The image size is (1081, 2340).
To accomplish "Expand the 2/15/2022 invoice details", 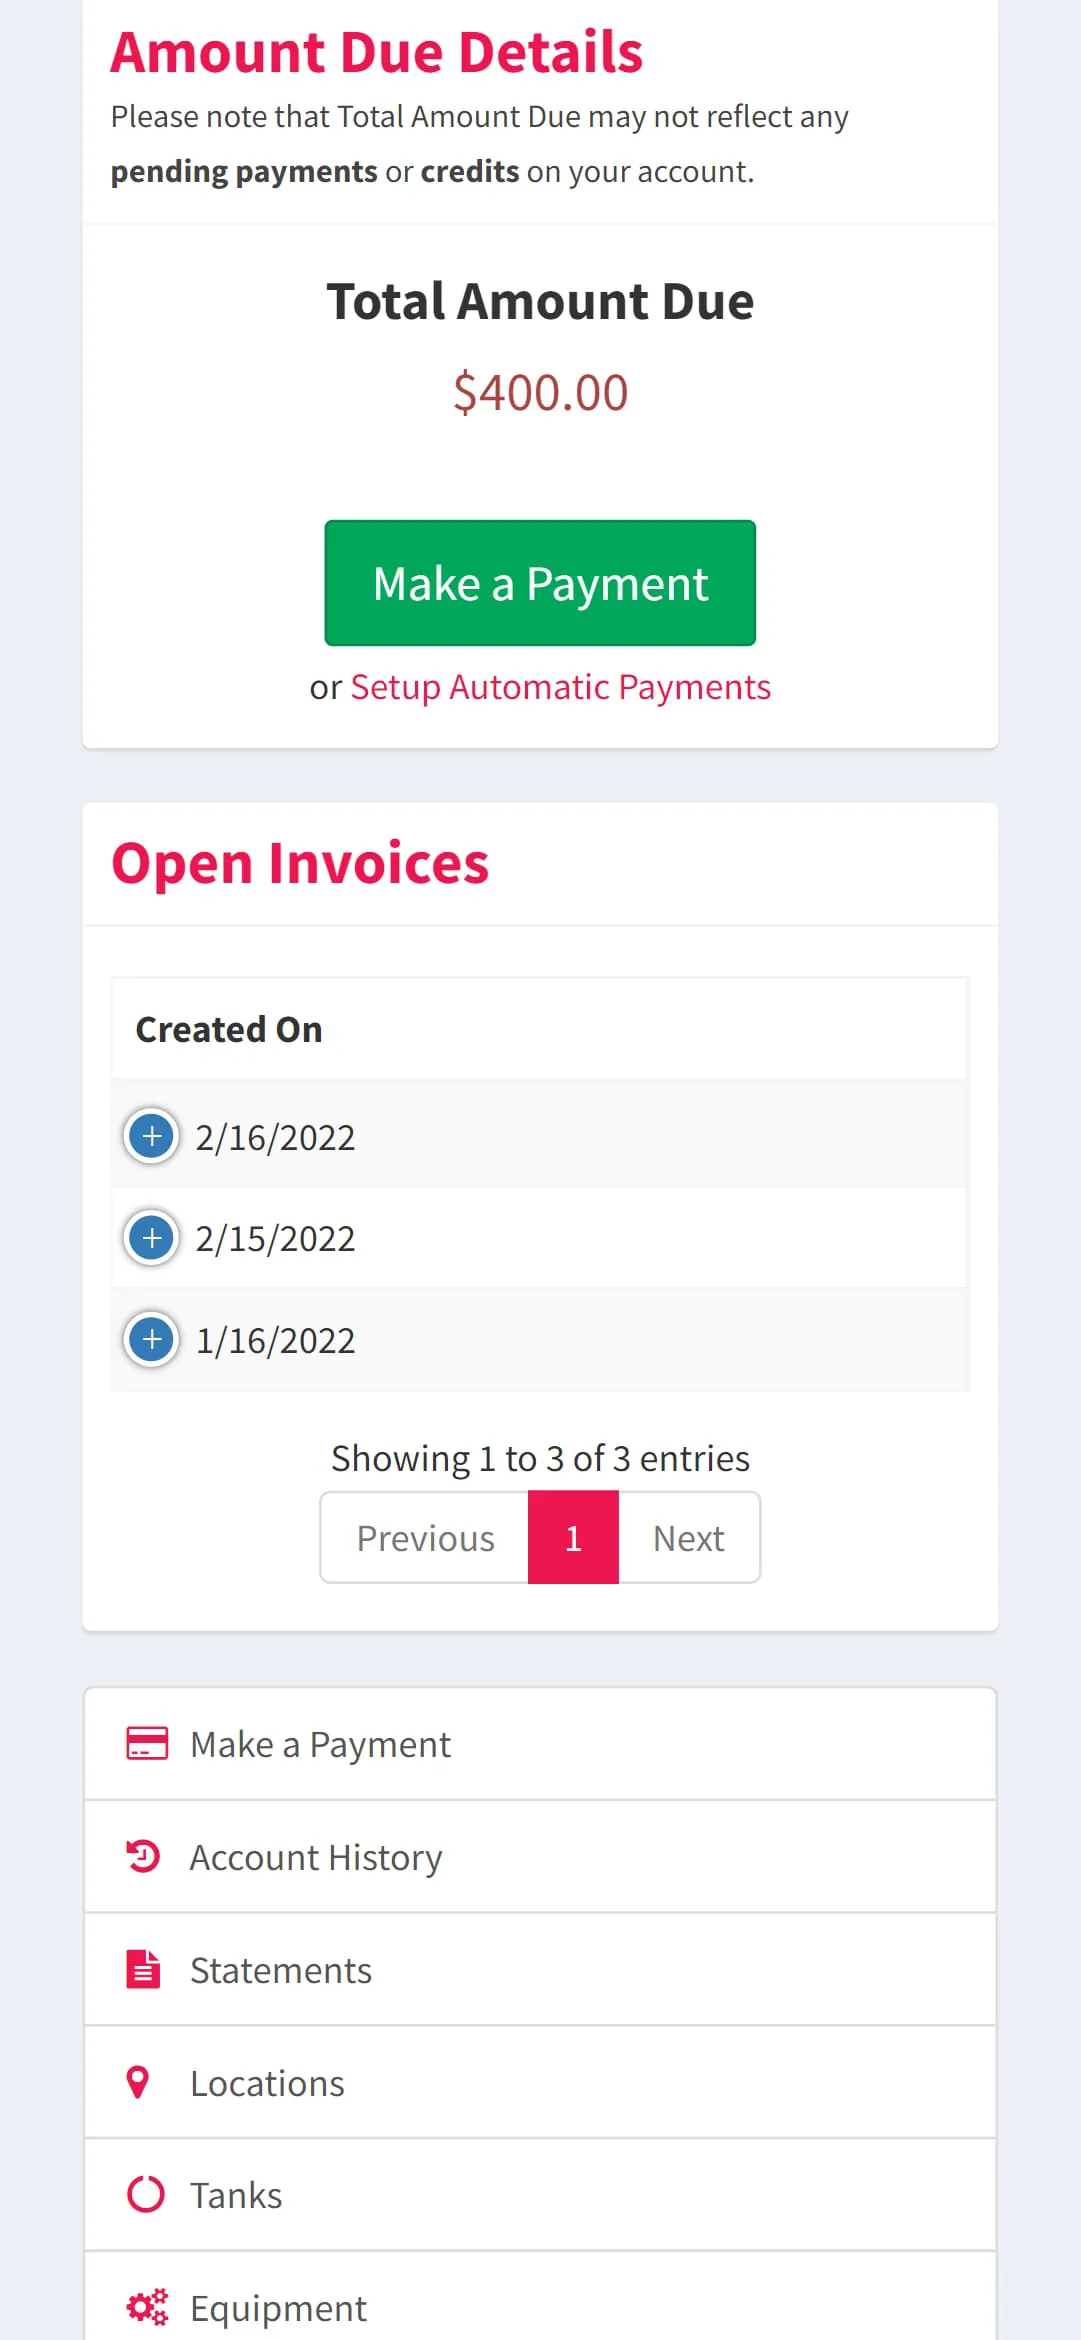I will [x=152, y=1238].
